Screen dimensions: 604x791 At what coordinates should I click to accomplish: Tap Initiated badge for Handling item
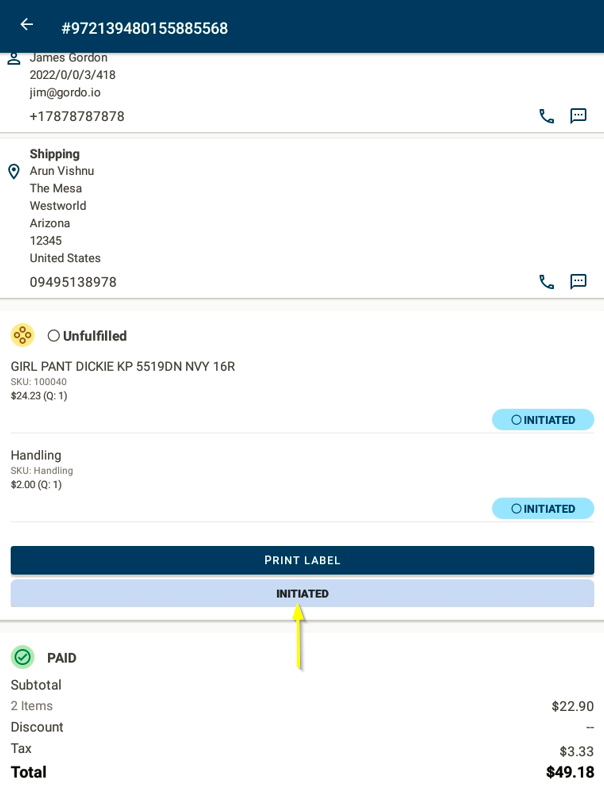[543, 509]
